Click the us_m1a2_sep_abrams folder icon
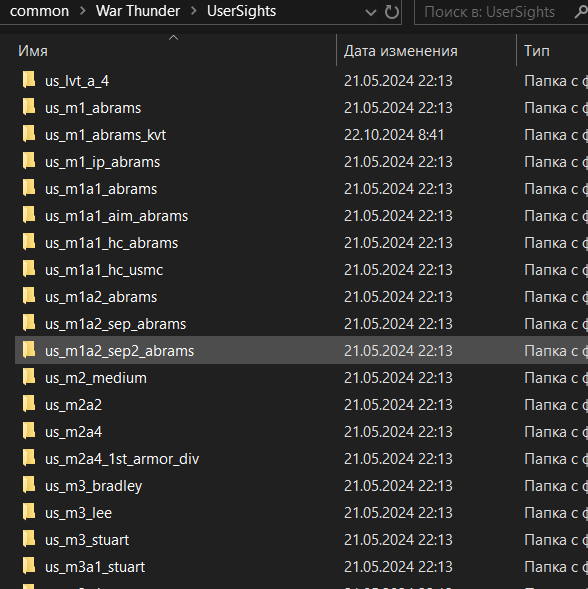The width and height of the screenshot is (588, 589). [29, 323]
